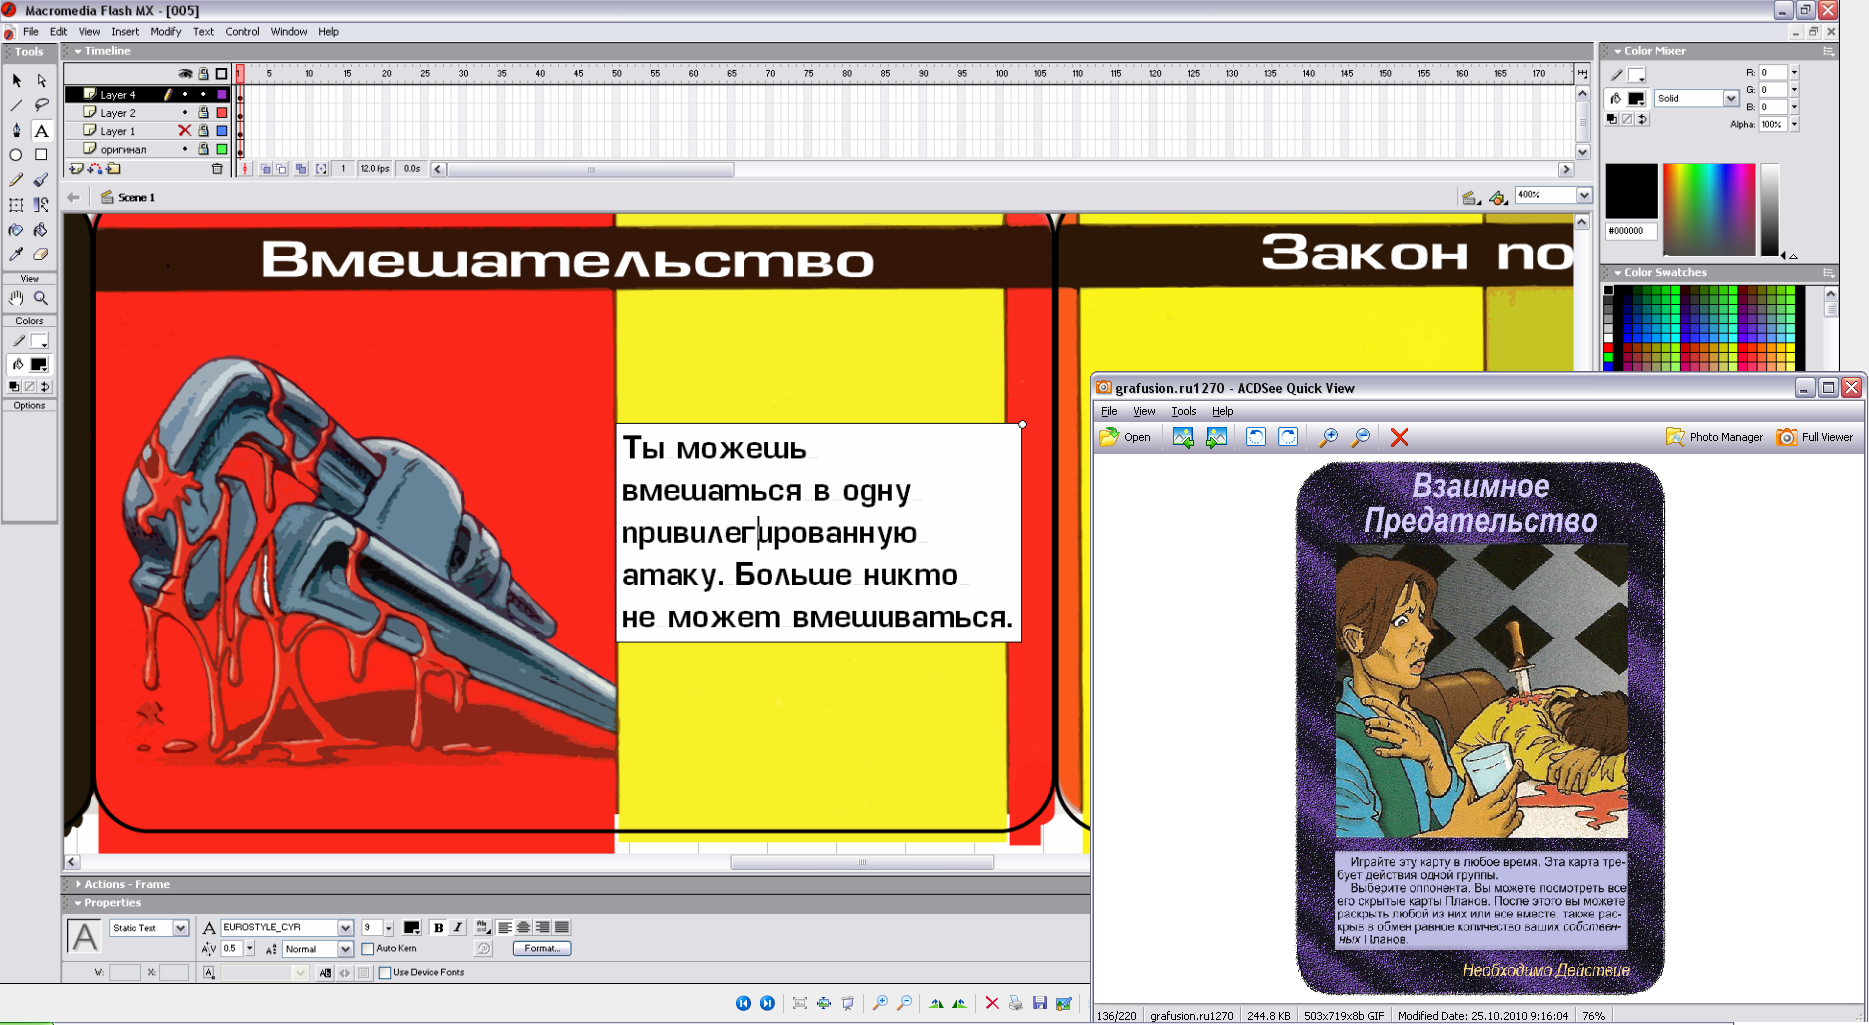This screenshot has width=1869, height=1025.
Task: Select the Zoom magnifier tool
Action: (x=41, y=298)
